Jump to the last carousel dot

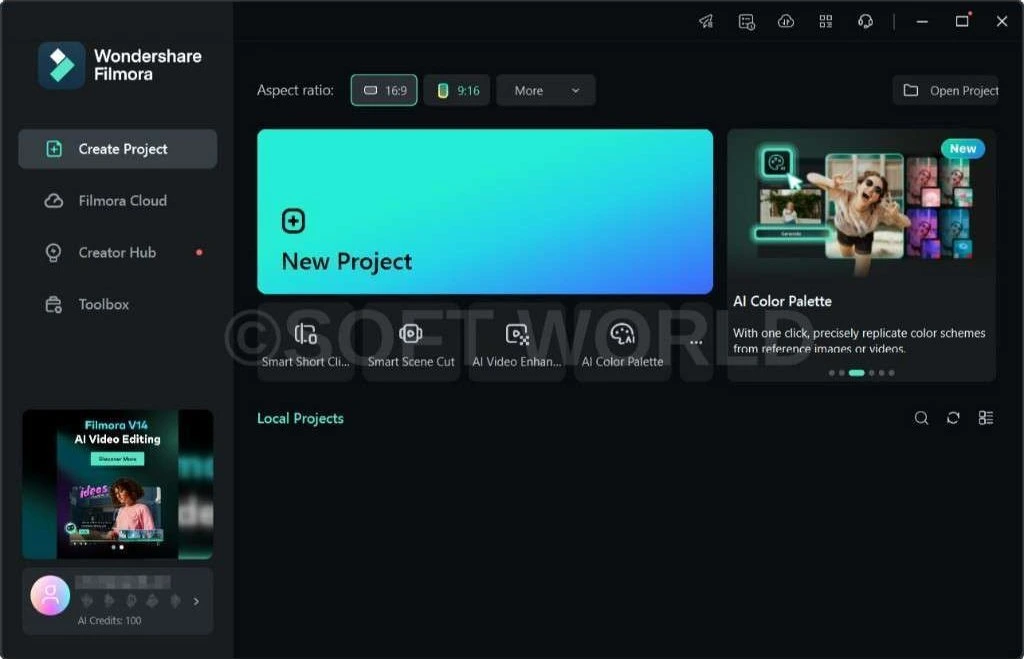point(891,373)
